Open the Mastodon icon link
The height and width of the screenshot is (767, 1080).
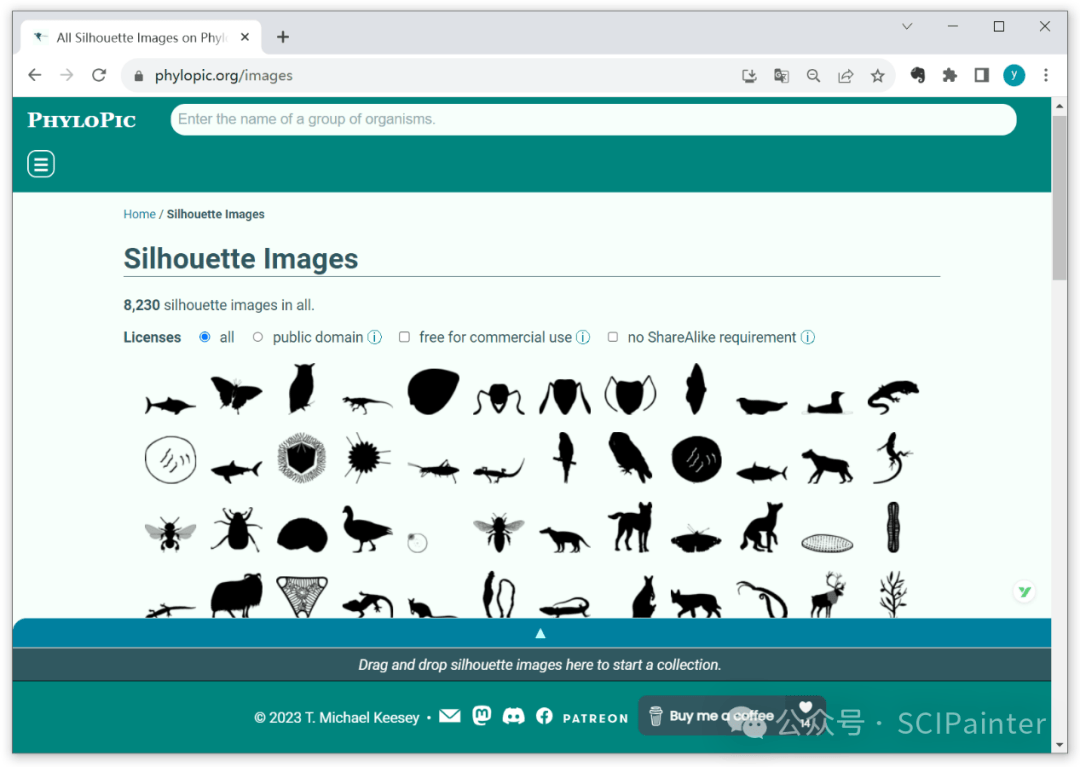point(482,716)
